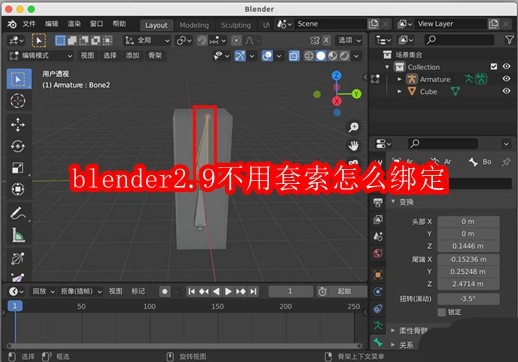Viewport: 518px width, 362px height.
Task: Click the 尾端 Z value 2.4714 m
Action: coord(468,284)
